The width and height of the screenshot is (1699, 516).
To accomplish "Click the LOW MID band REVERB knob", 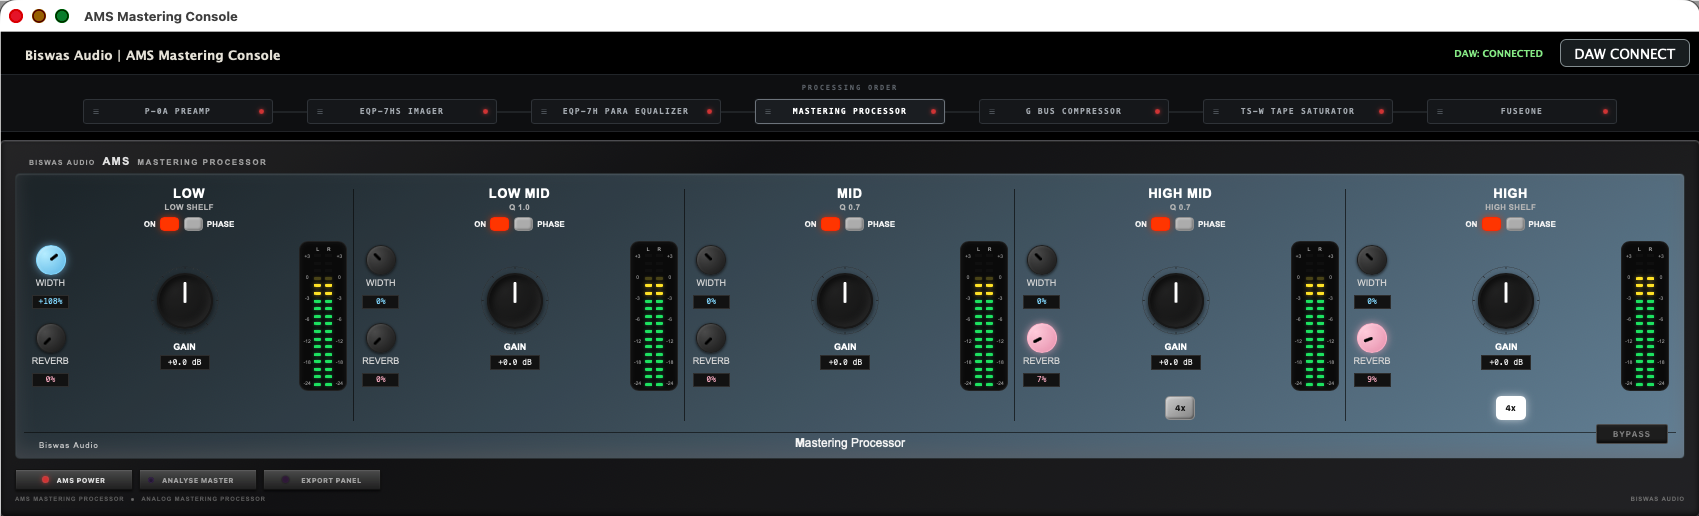I will click(x=381, y=338).
